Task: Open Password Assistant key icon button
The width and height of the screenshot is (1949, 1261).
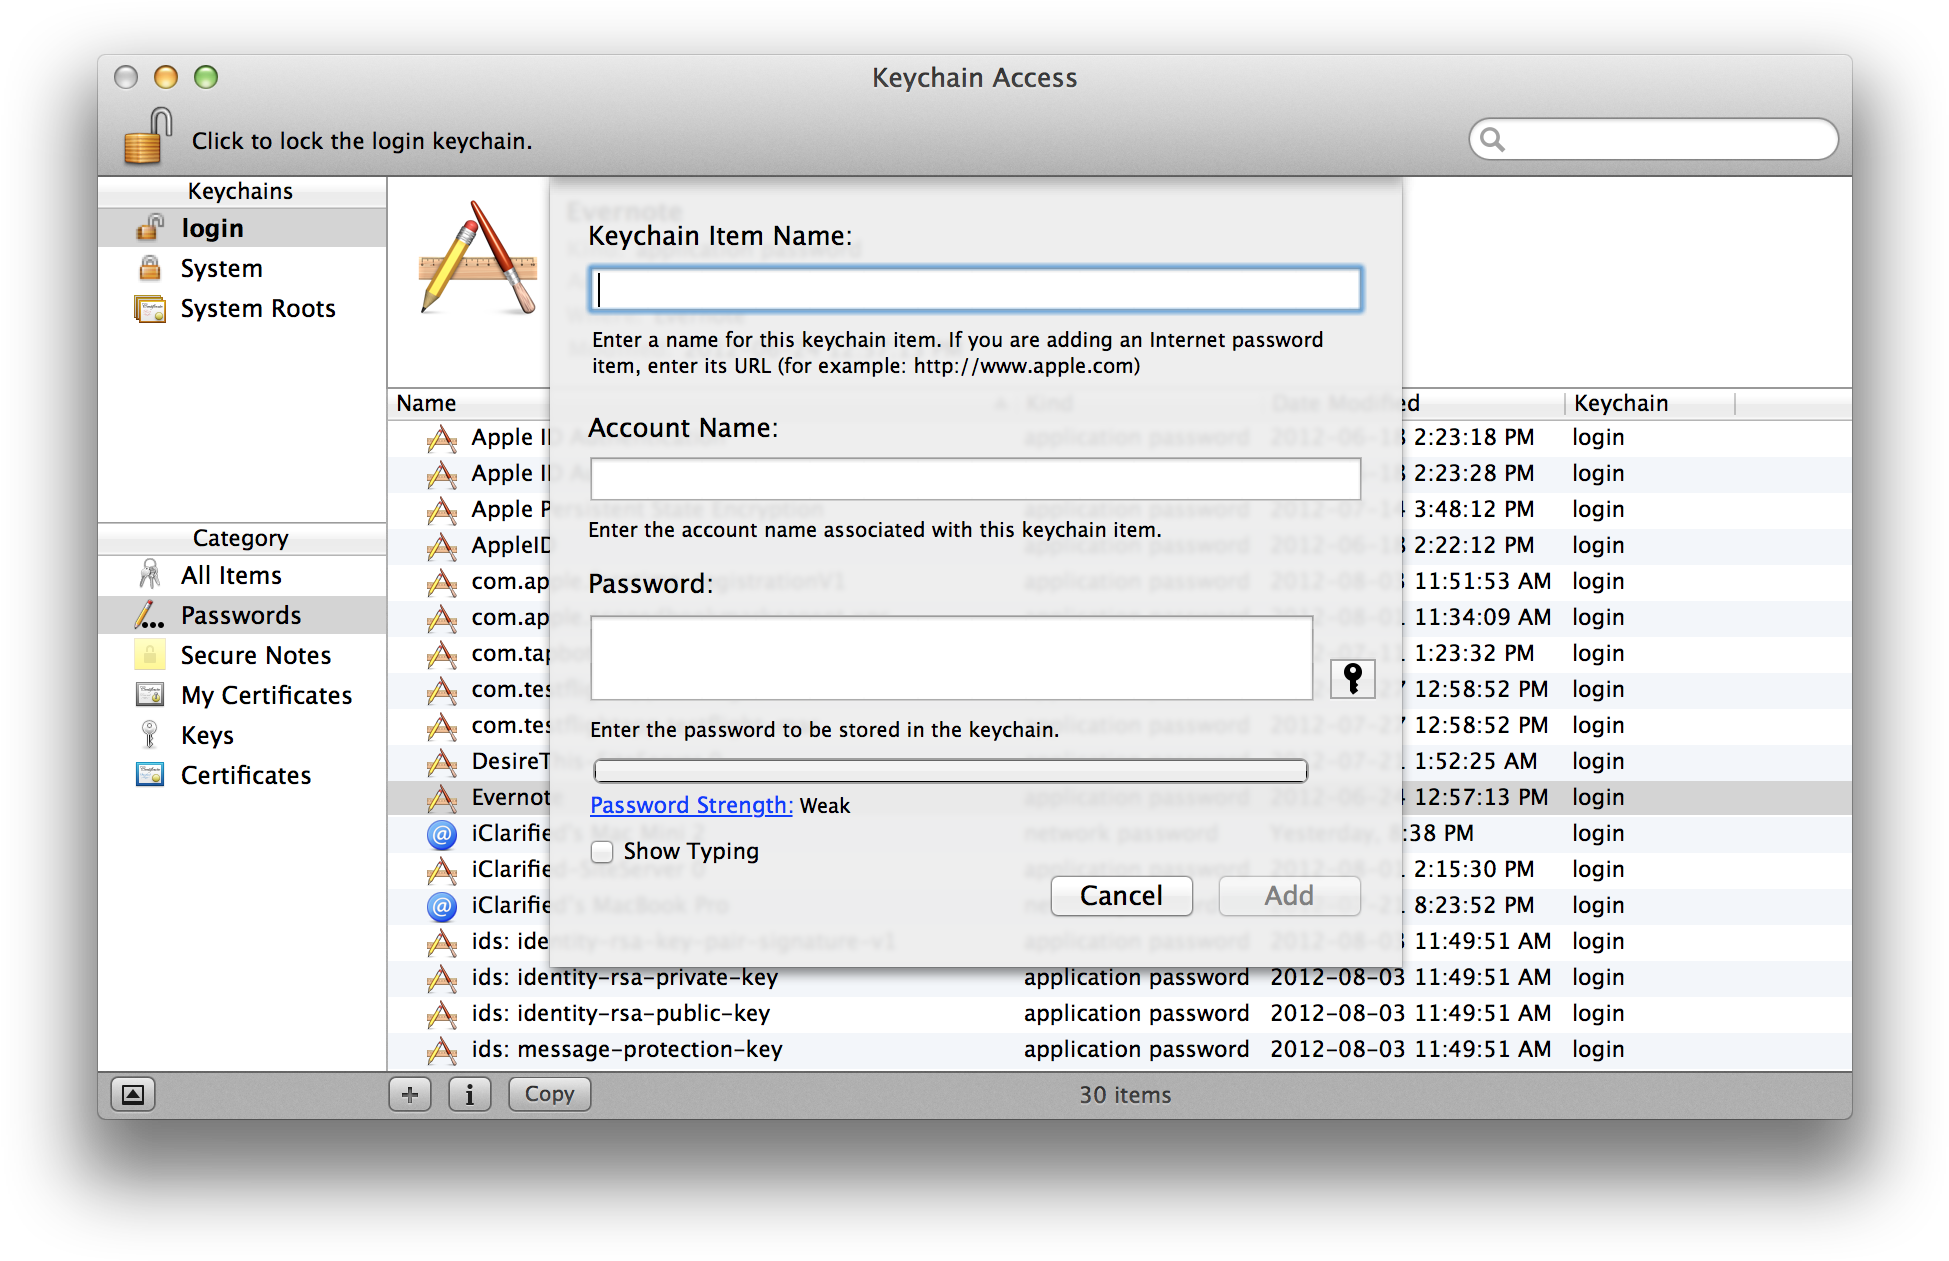Action: click(x=1352, y=678)
